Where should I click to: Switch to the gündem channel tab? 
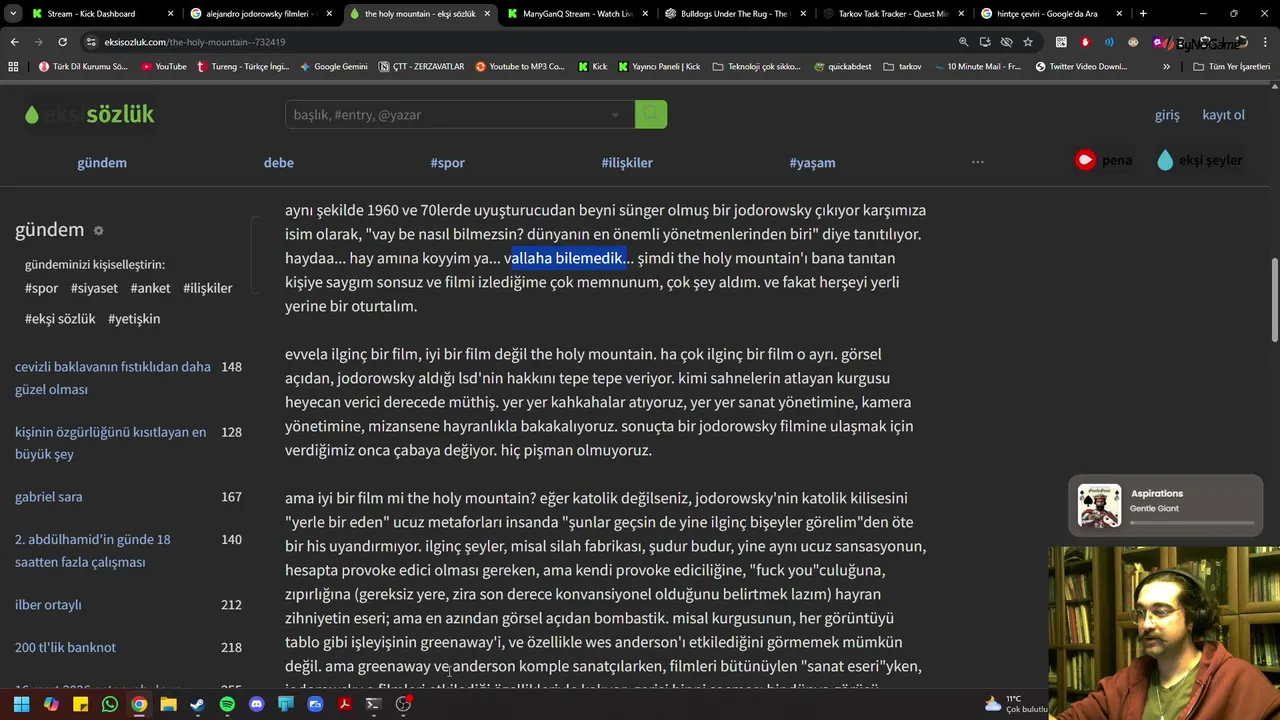pos(102,162)
